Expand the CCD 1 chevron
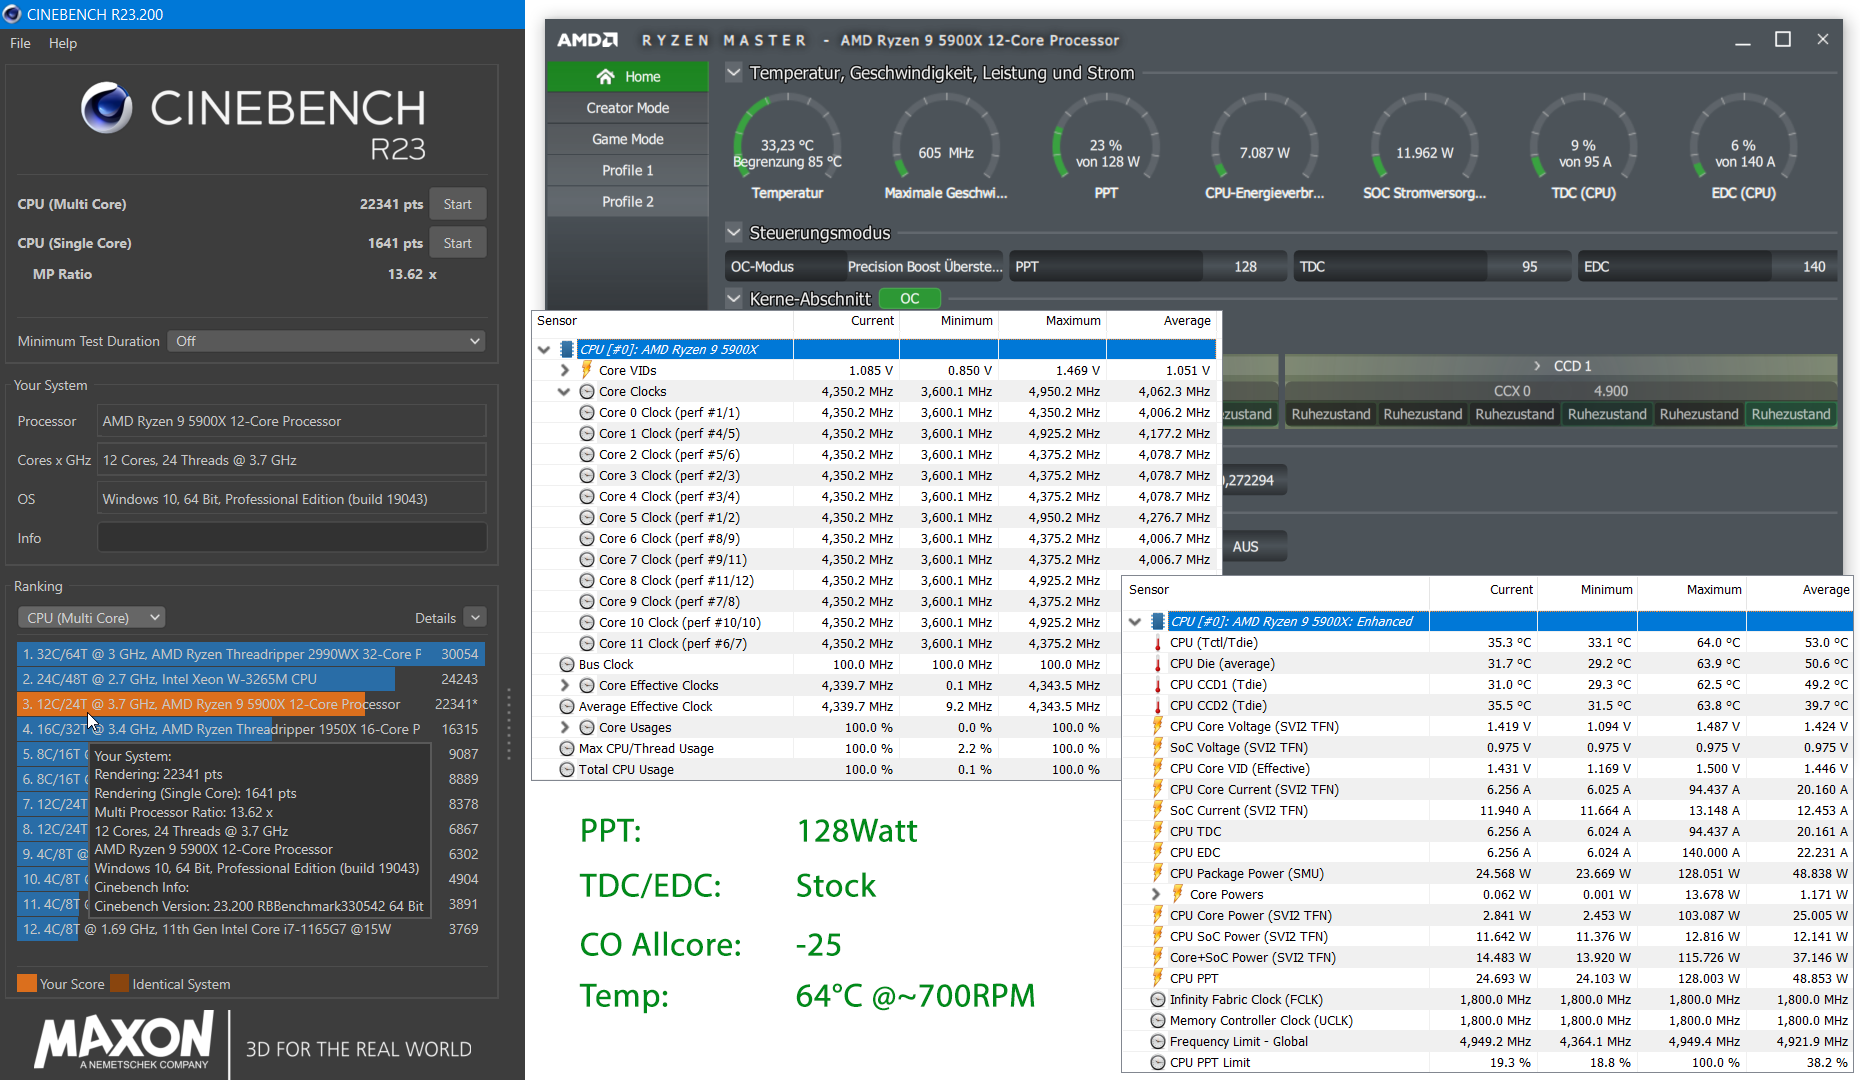Image resolution: width=1860 pixels, height=1080 pixels. pos(1538,366)
